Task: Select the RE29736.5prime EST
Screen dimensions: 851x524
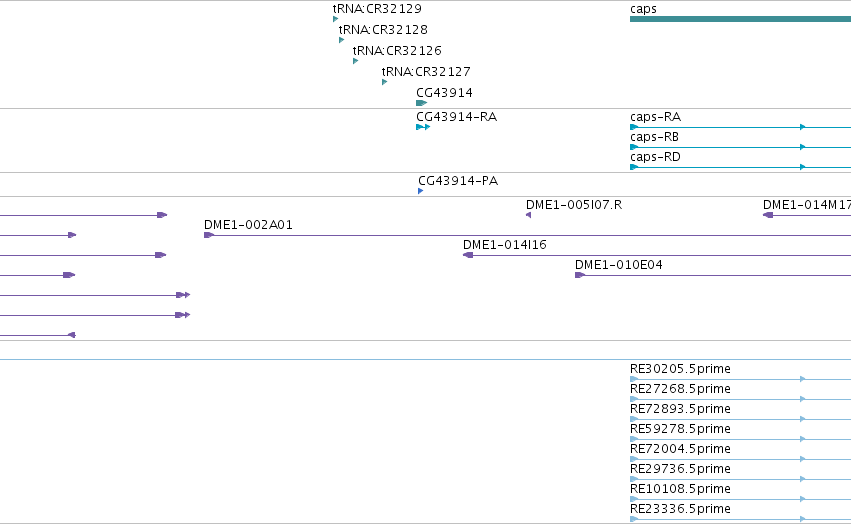Action: [x=740, y=479]
